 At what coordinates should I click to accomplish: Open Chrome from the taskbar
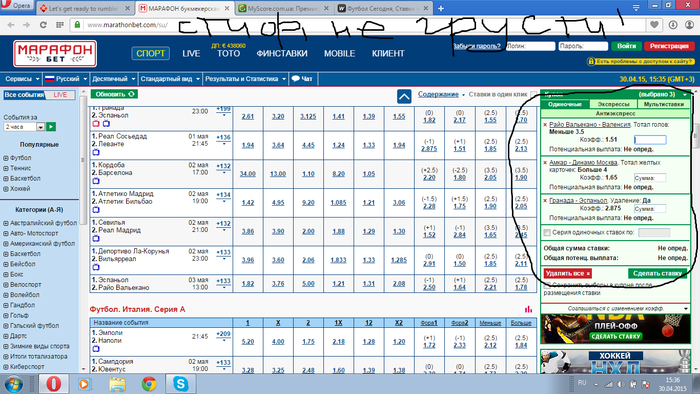149,384
